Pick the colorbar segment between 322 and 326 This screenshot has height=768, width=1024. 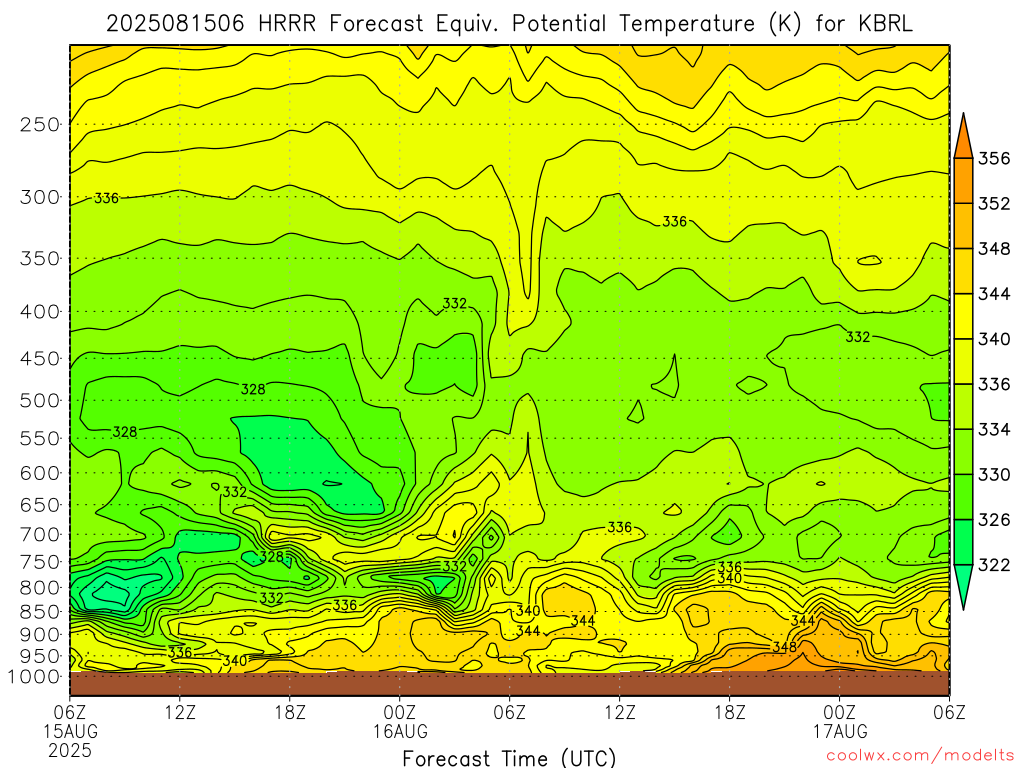(x=964, y=541)
